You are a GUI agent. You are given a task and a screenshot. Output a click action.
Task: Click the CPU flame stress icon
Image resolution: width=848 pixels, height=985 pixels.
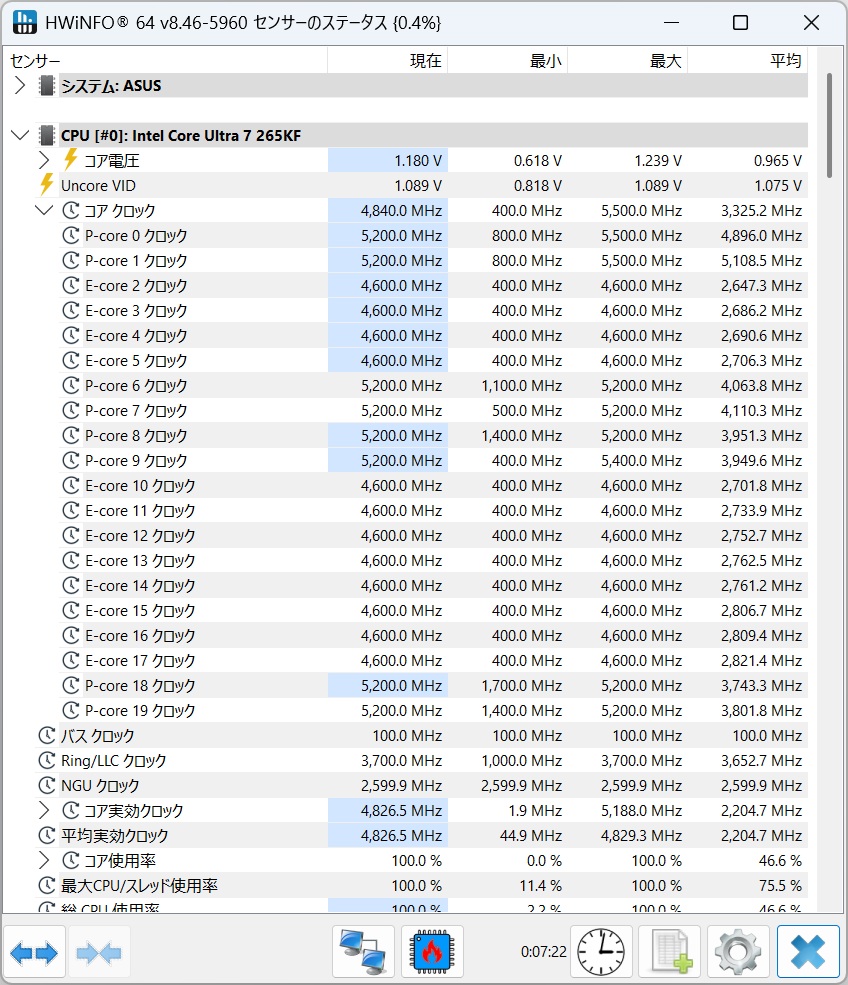[x=432, y=953]
